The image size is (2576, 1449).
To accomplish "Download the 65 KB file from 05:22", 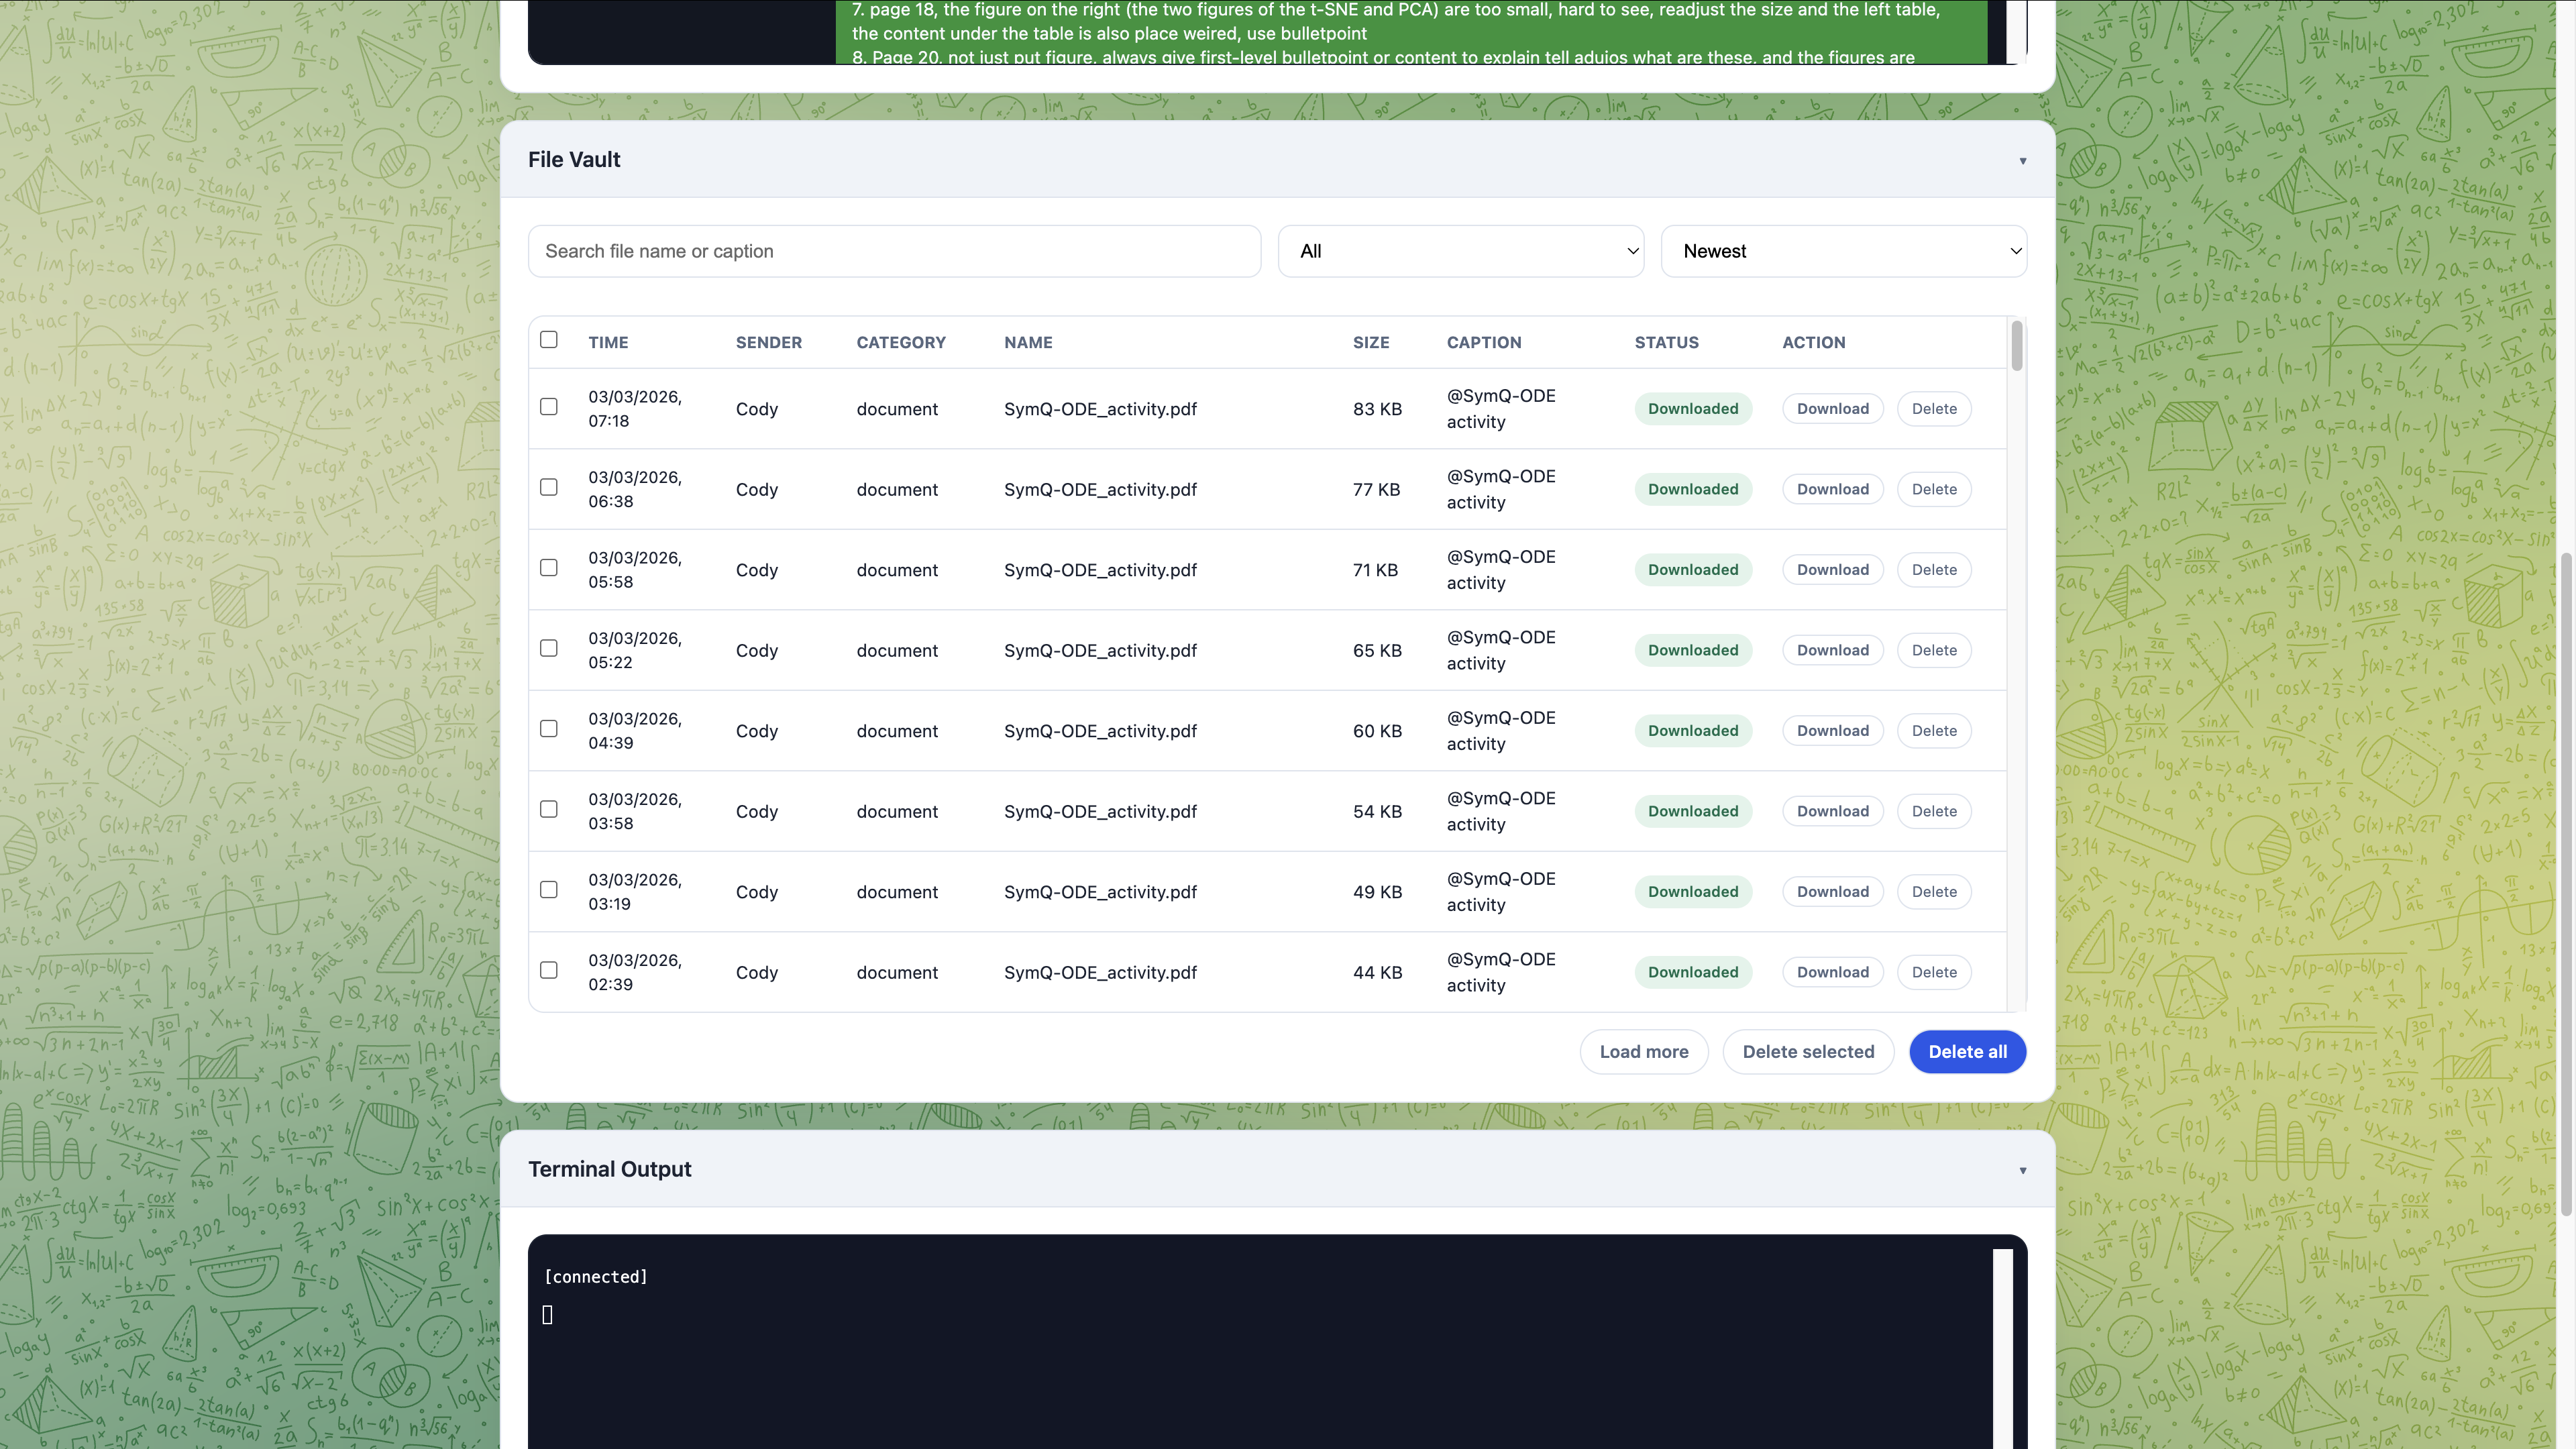I will pyautogui.click(x=1832, y=650).
